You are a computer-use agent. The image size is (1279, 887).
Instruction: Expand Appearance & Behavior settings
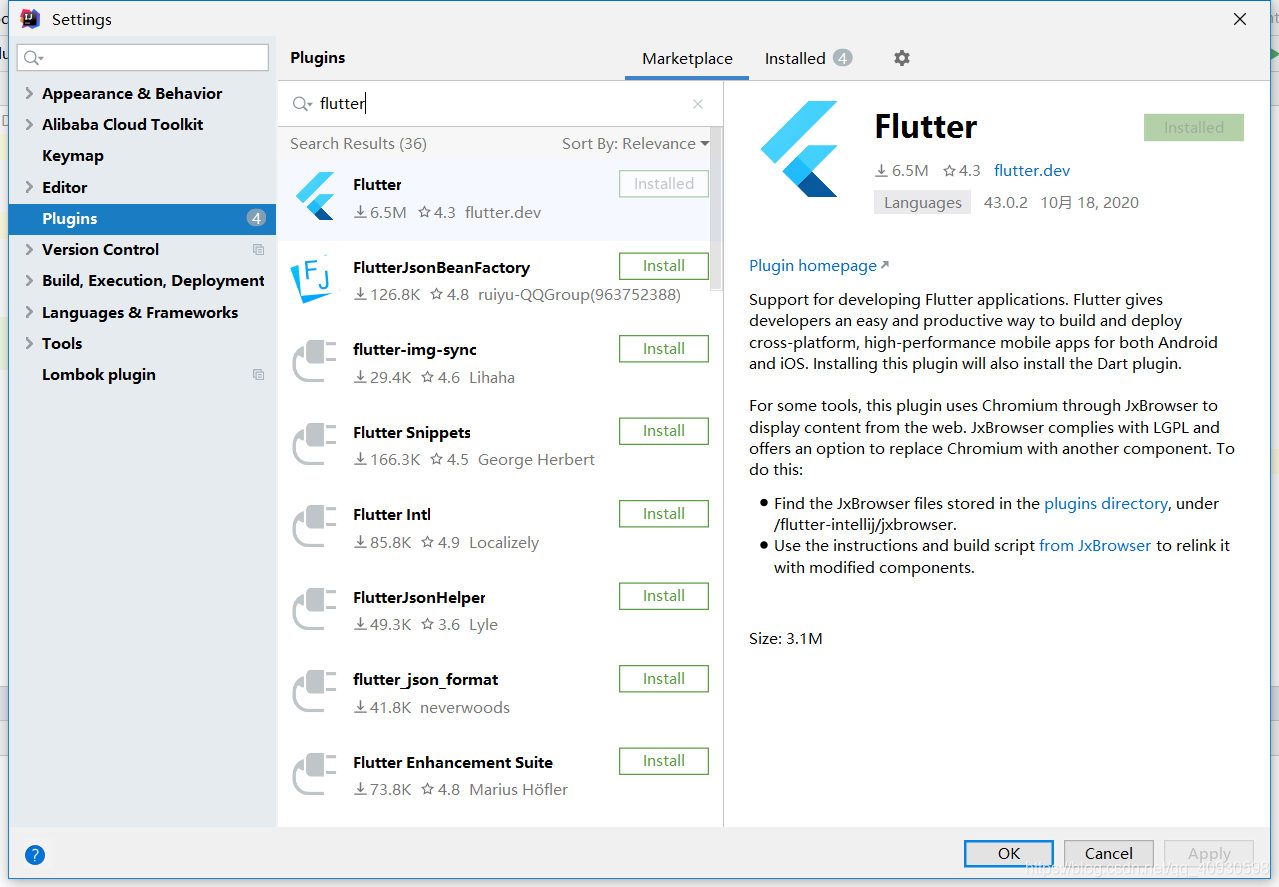[28, 93]
